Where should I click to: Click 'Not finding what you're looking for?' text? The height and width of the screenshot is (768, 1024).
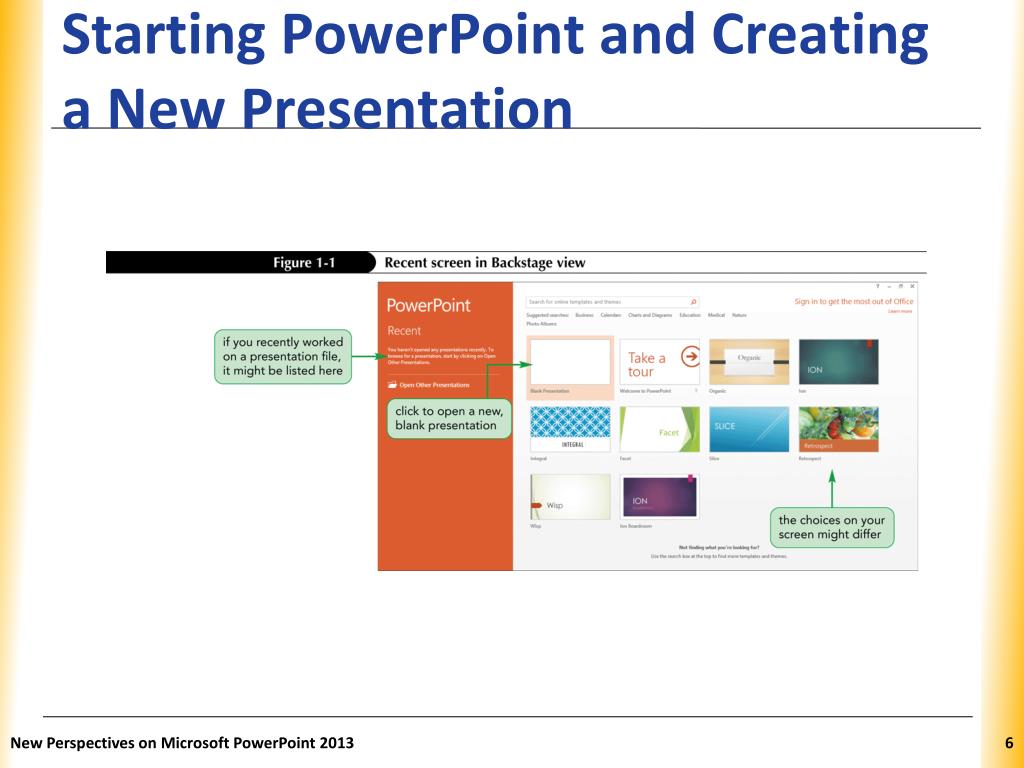pos(718,547)
